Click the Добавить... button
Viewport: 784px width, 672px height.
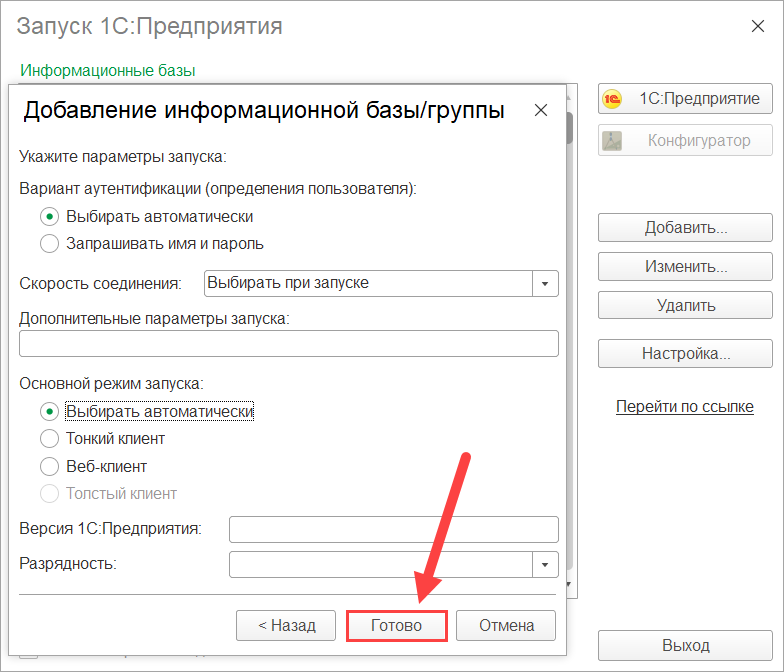(x=686, y=228)
